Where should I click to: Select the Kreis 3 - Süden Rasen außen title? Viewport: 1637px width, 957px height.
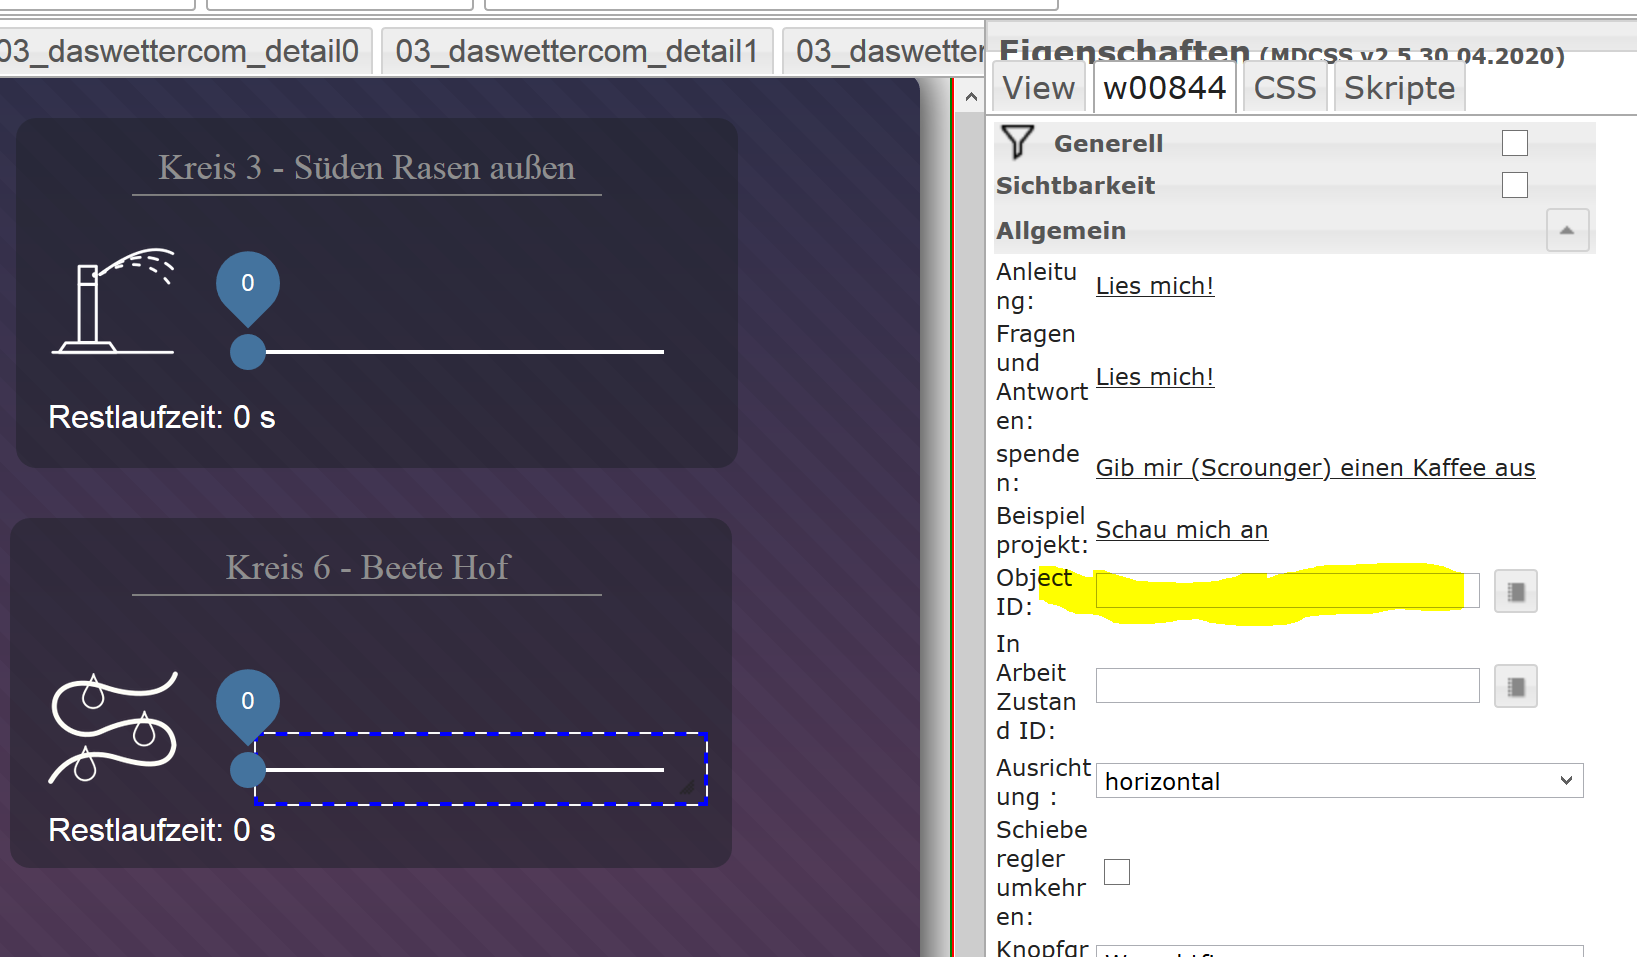click(x=367, y=167)
